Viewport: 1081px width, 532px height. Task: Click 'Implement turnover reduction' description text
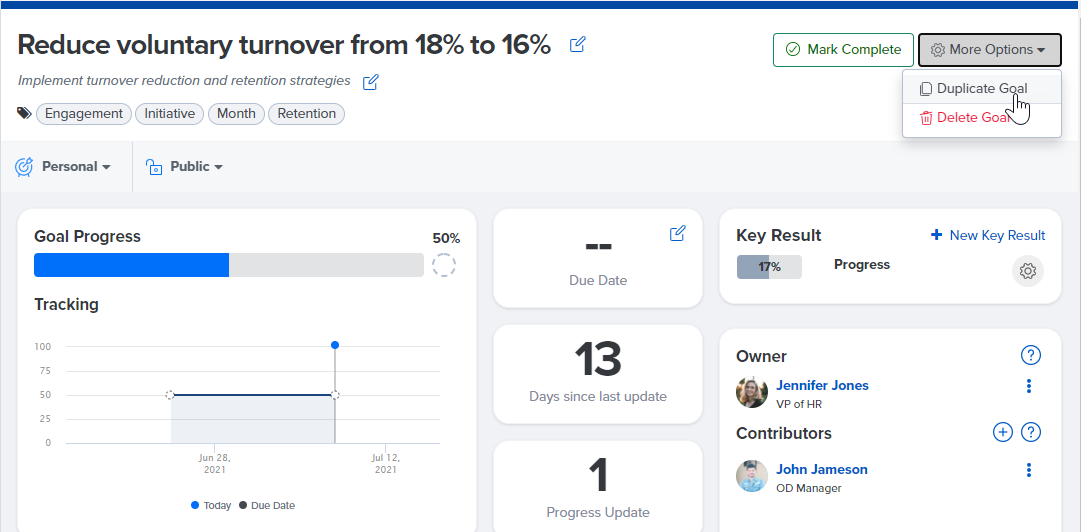[184, 81]
